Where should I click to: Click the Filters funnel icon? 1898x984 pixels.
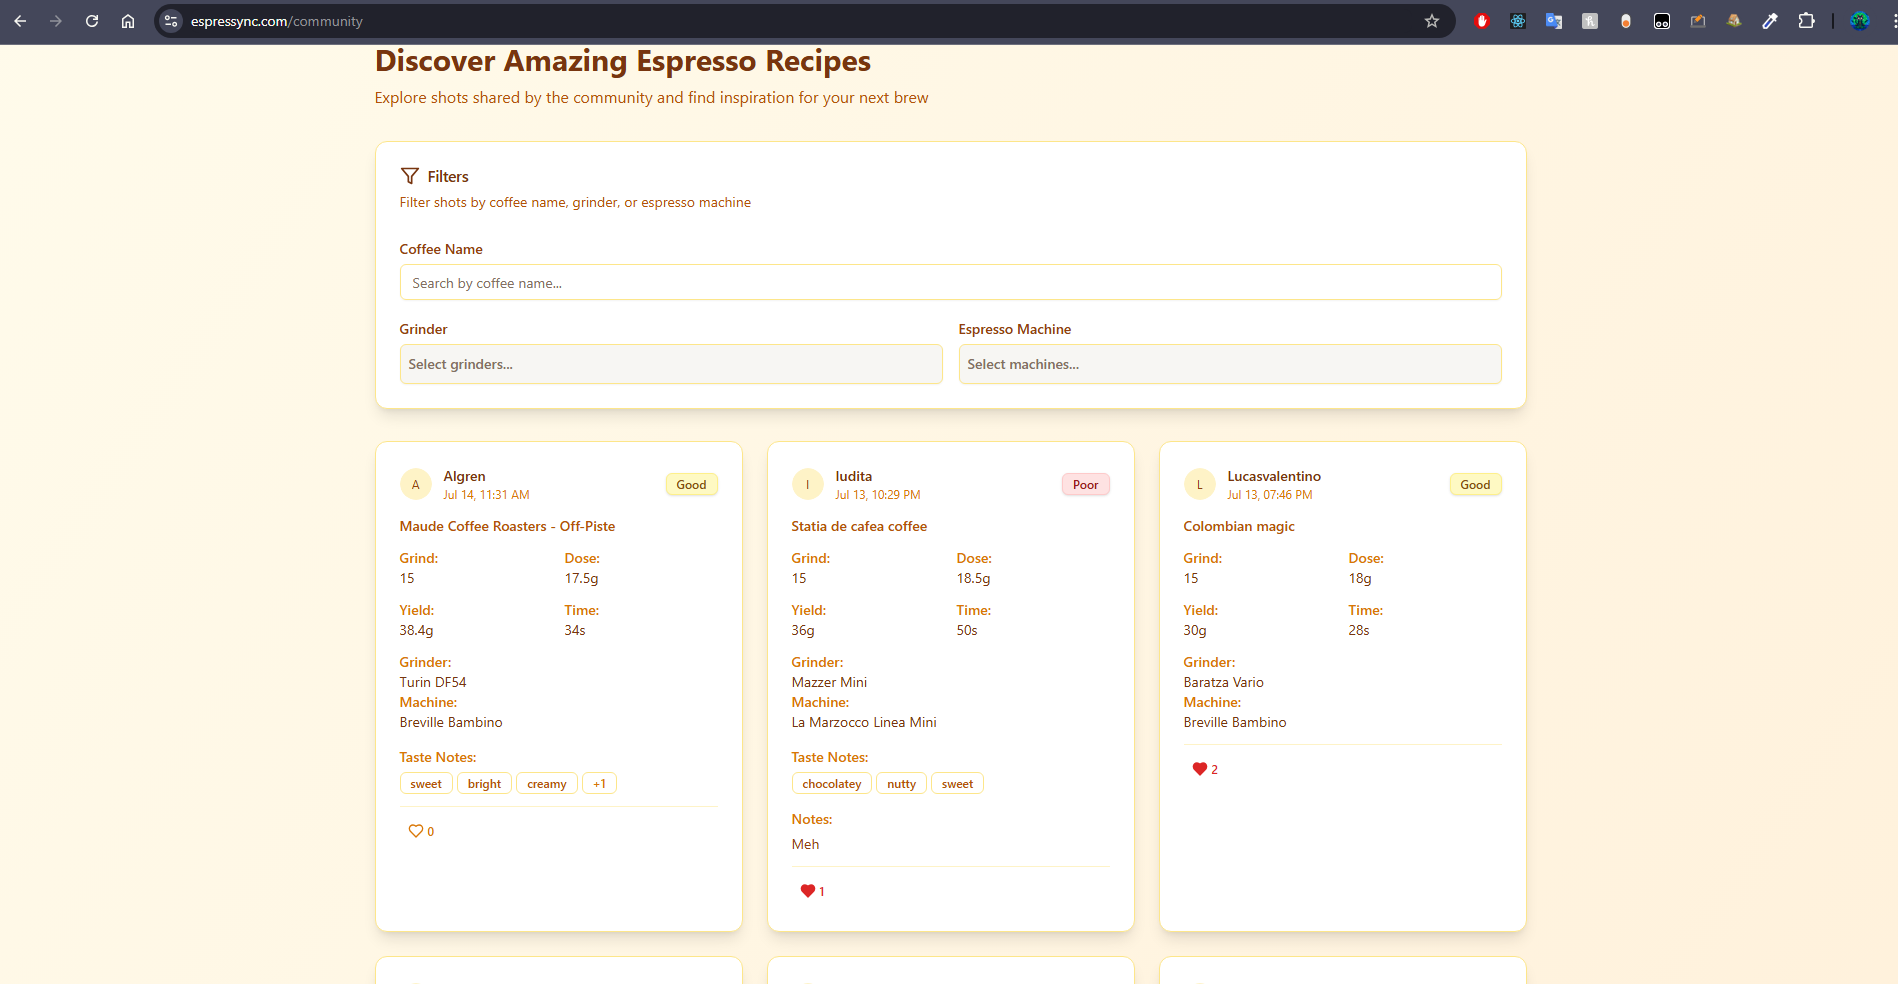click(409, 176)
